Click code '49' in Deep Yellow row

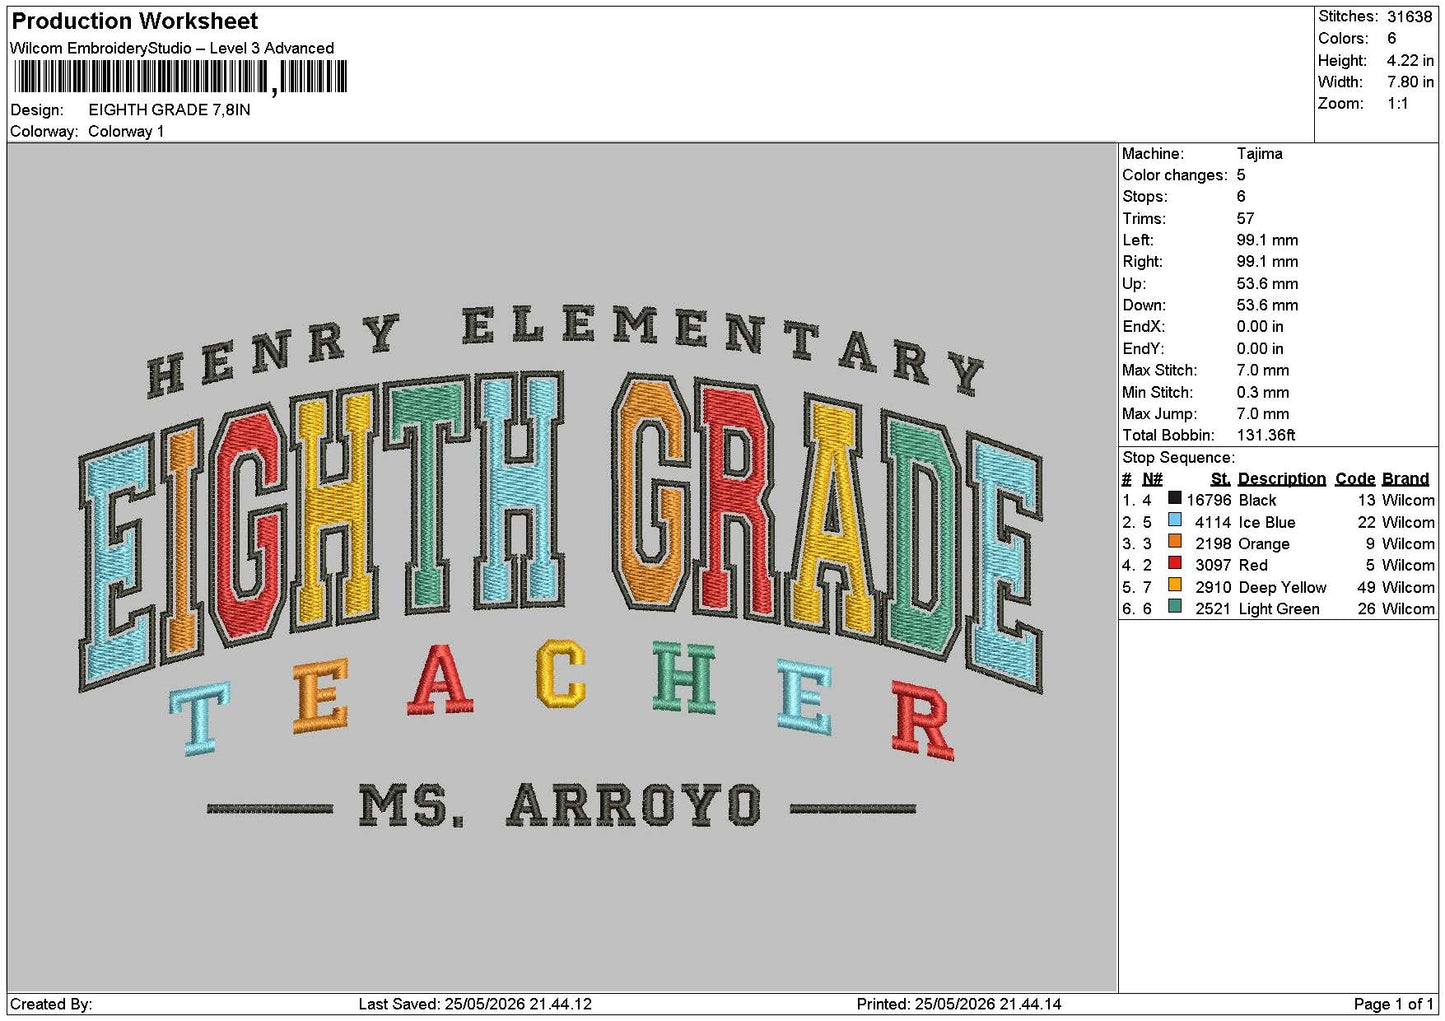[1366, 587]
